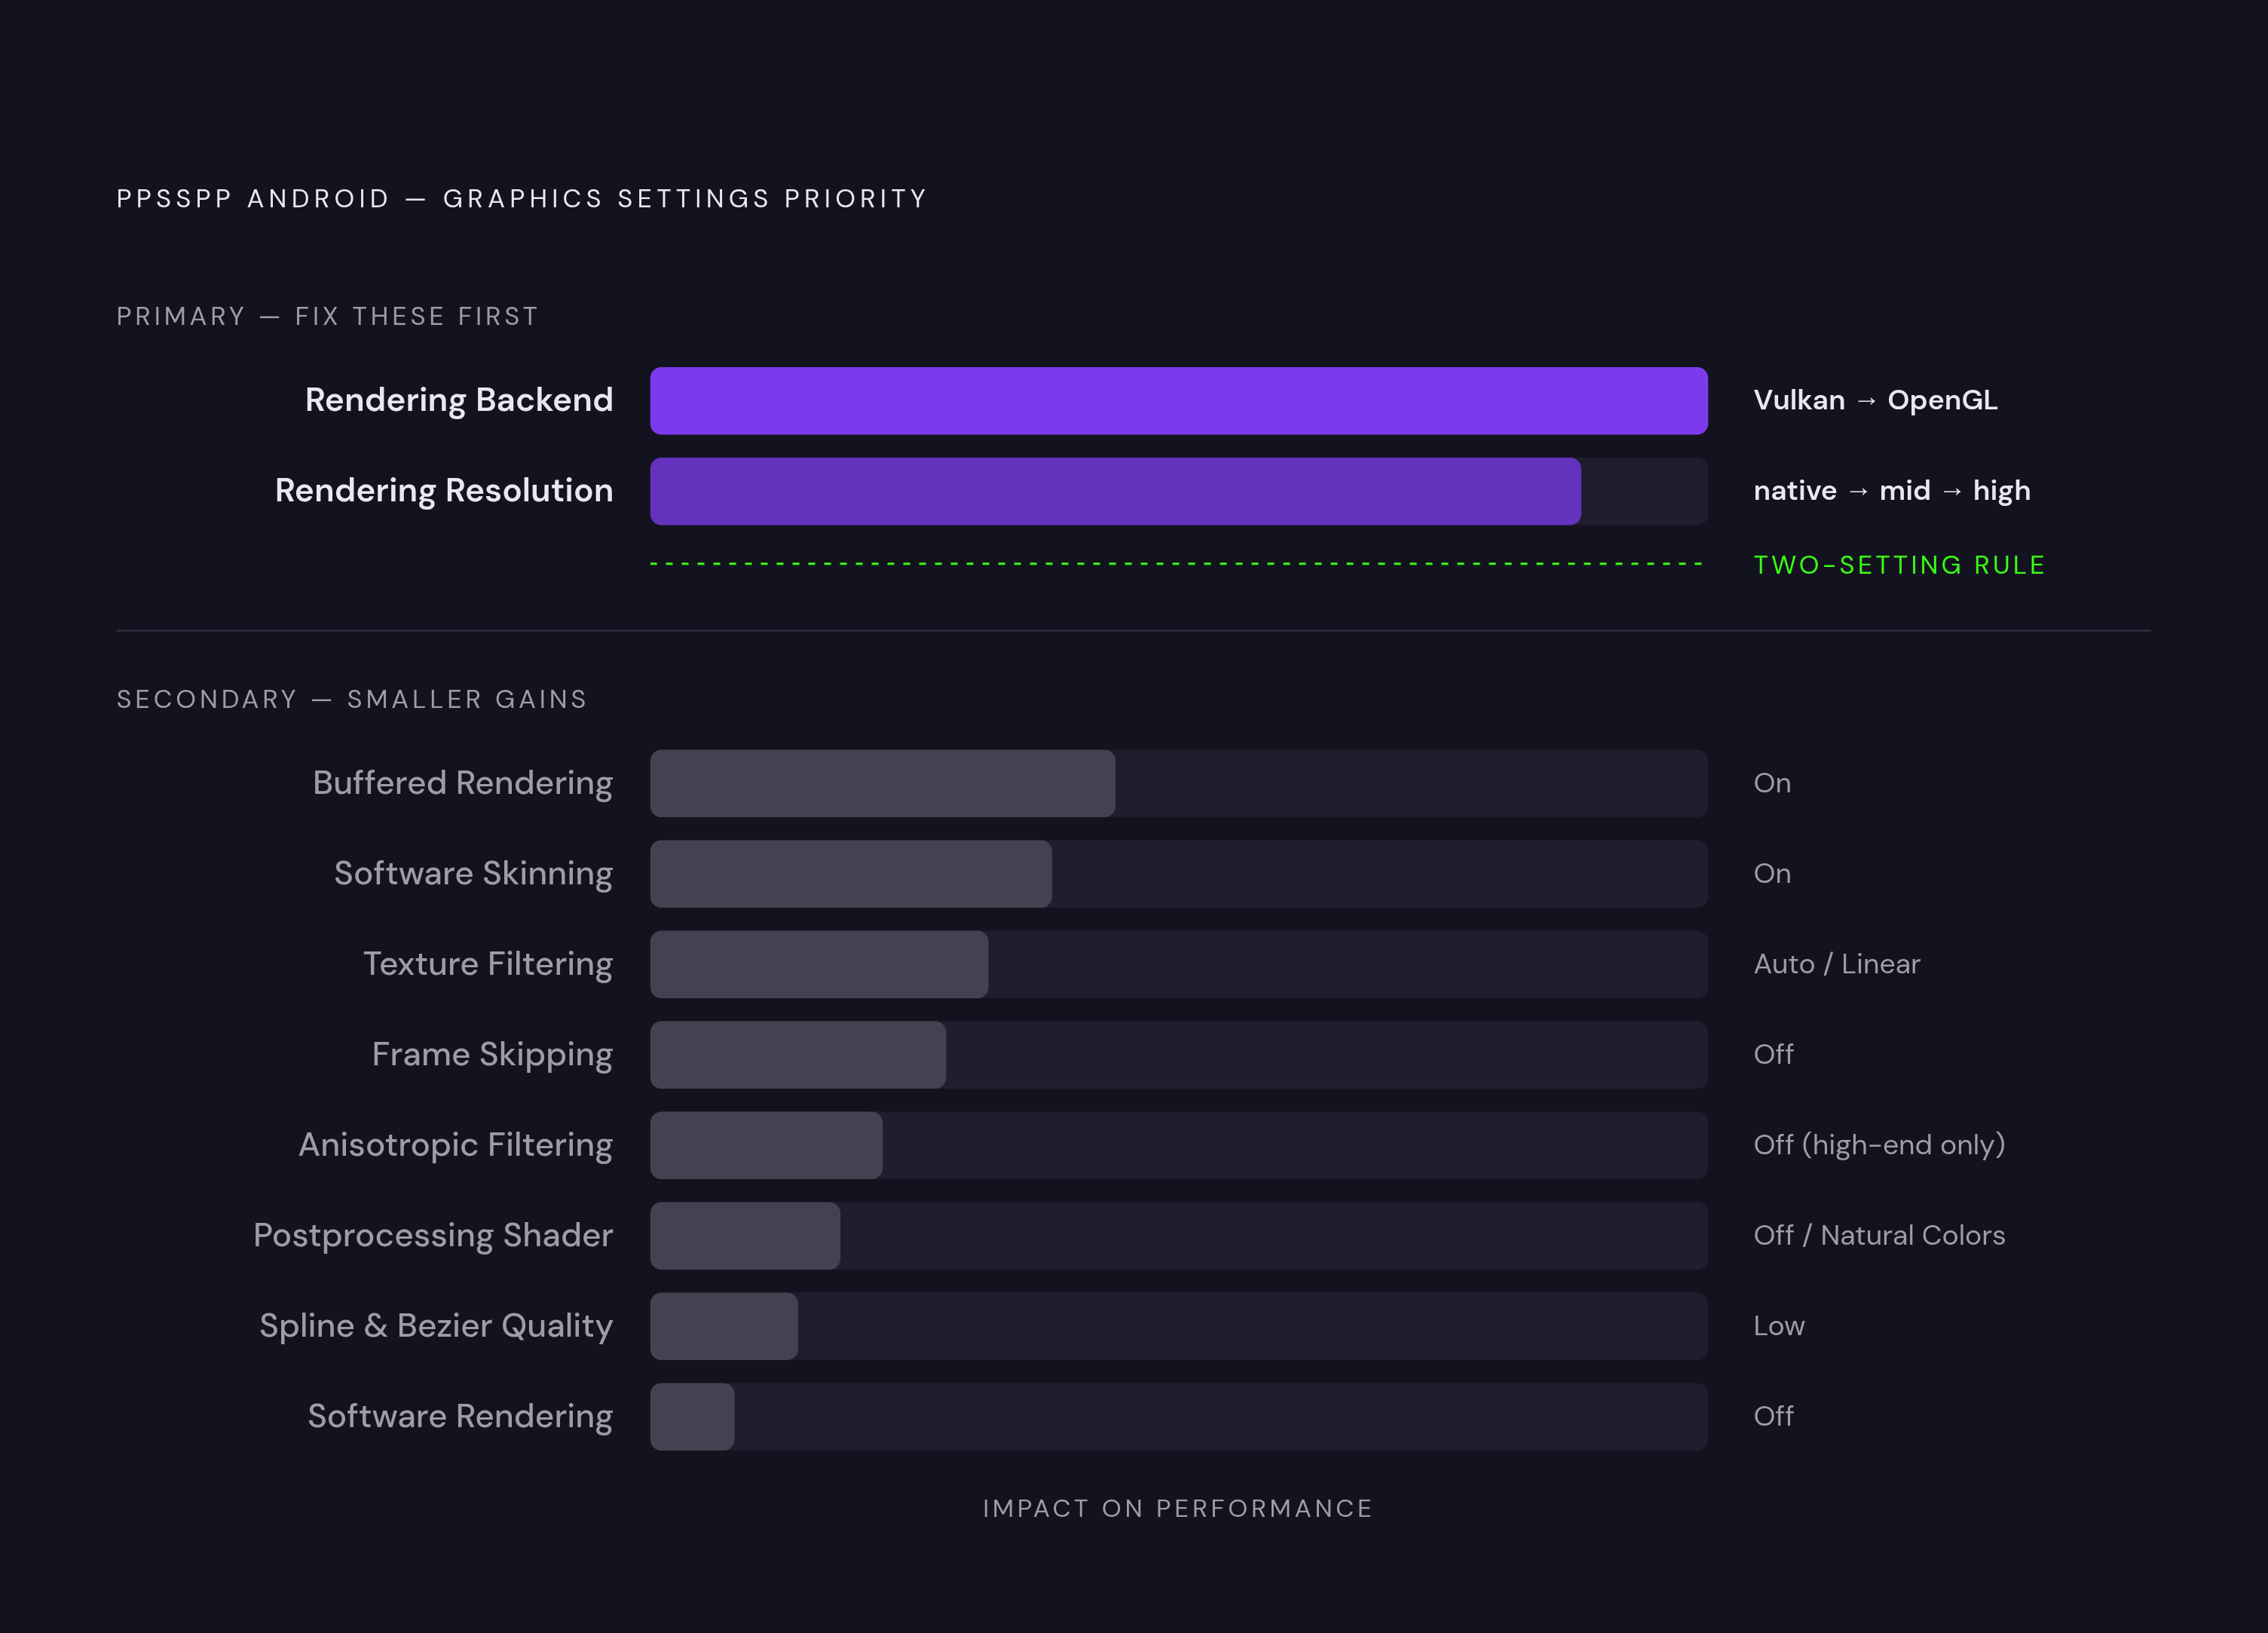Click the "Off (high-end only)" value
Screen dimensions: 2268x1633
(x=1880, y=1145)
